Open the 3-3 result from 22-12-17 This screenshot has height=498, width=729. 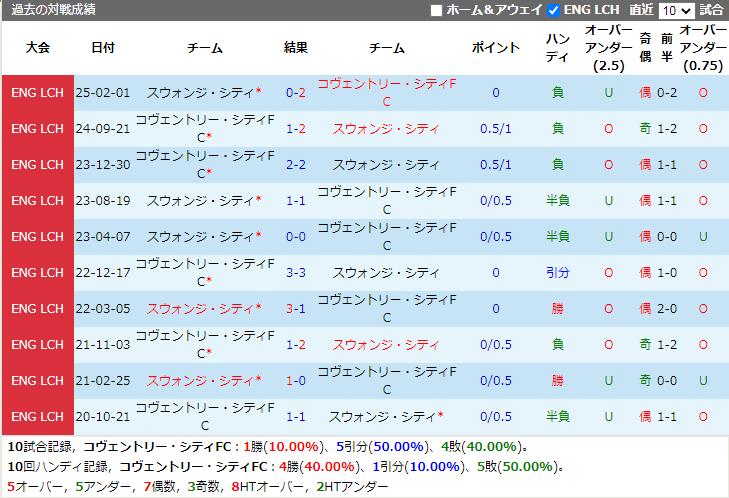295,273
